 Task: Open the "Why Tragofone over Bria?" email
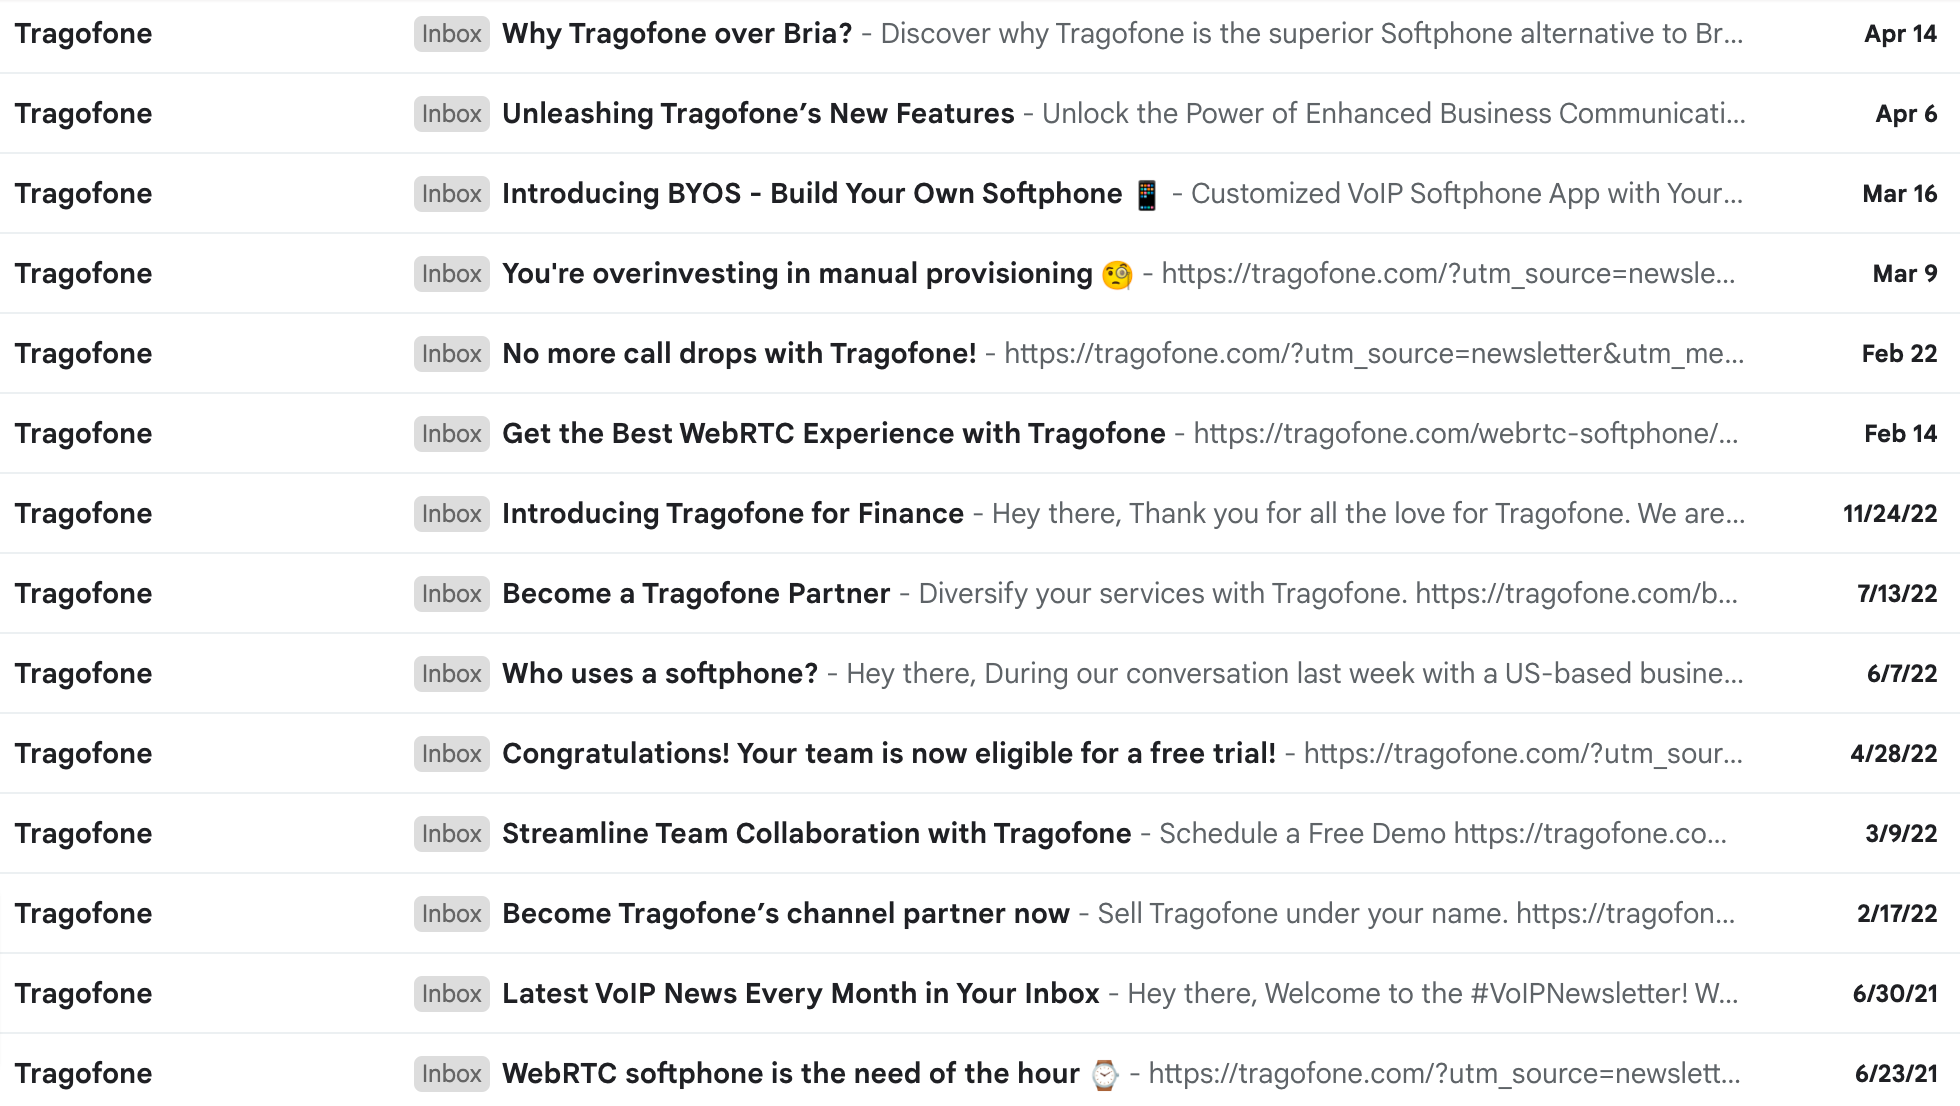tap(676, 33)
